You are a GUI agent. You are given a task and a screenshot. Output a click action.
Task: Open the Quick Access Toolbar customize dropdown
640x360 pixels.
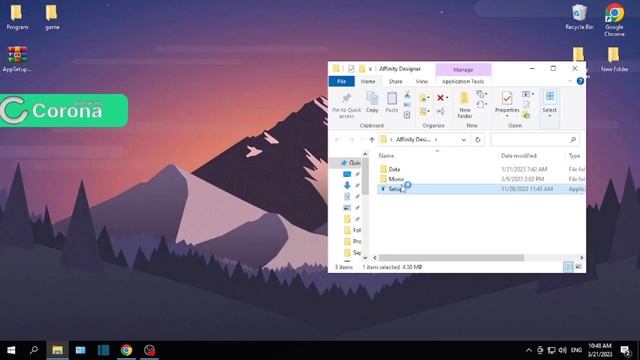[370, 69]
